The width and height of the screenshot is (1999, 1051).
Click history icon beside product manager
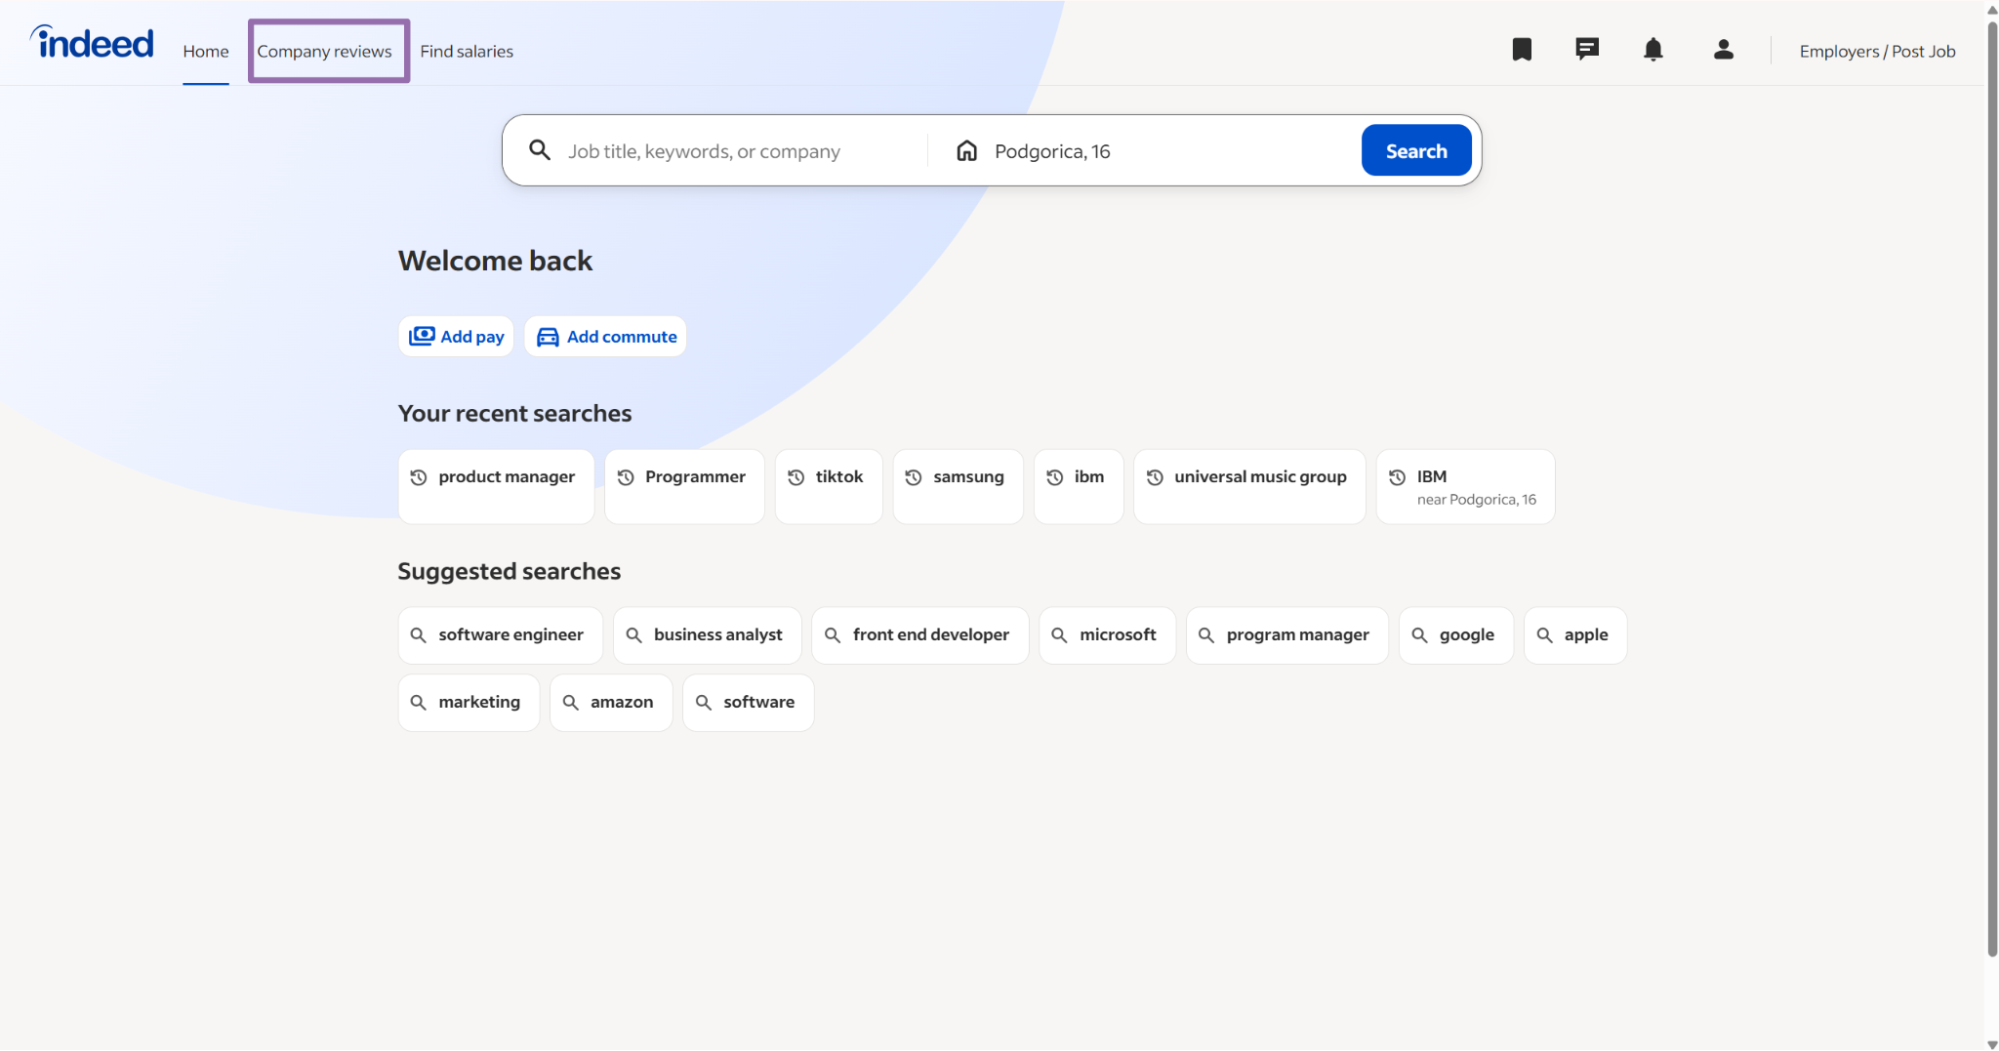click(x=419, y=477)
